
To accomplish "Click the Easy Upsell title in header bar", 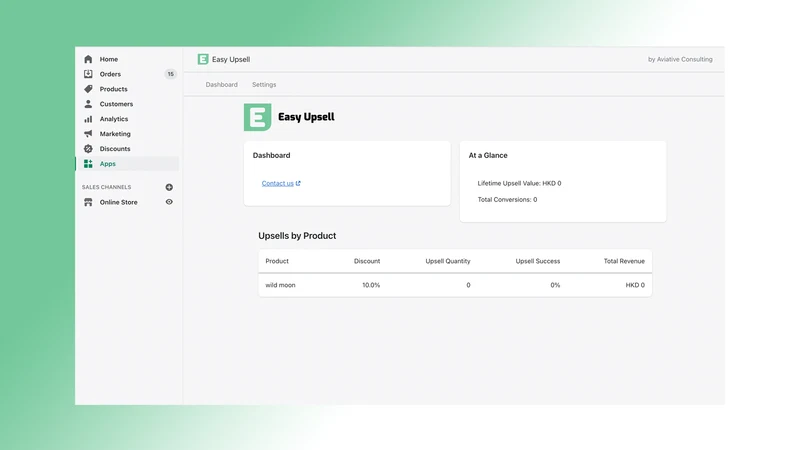I will click(x=231, y=59).
